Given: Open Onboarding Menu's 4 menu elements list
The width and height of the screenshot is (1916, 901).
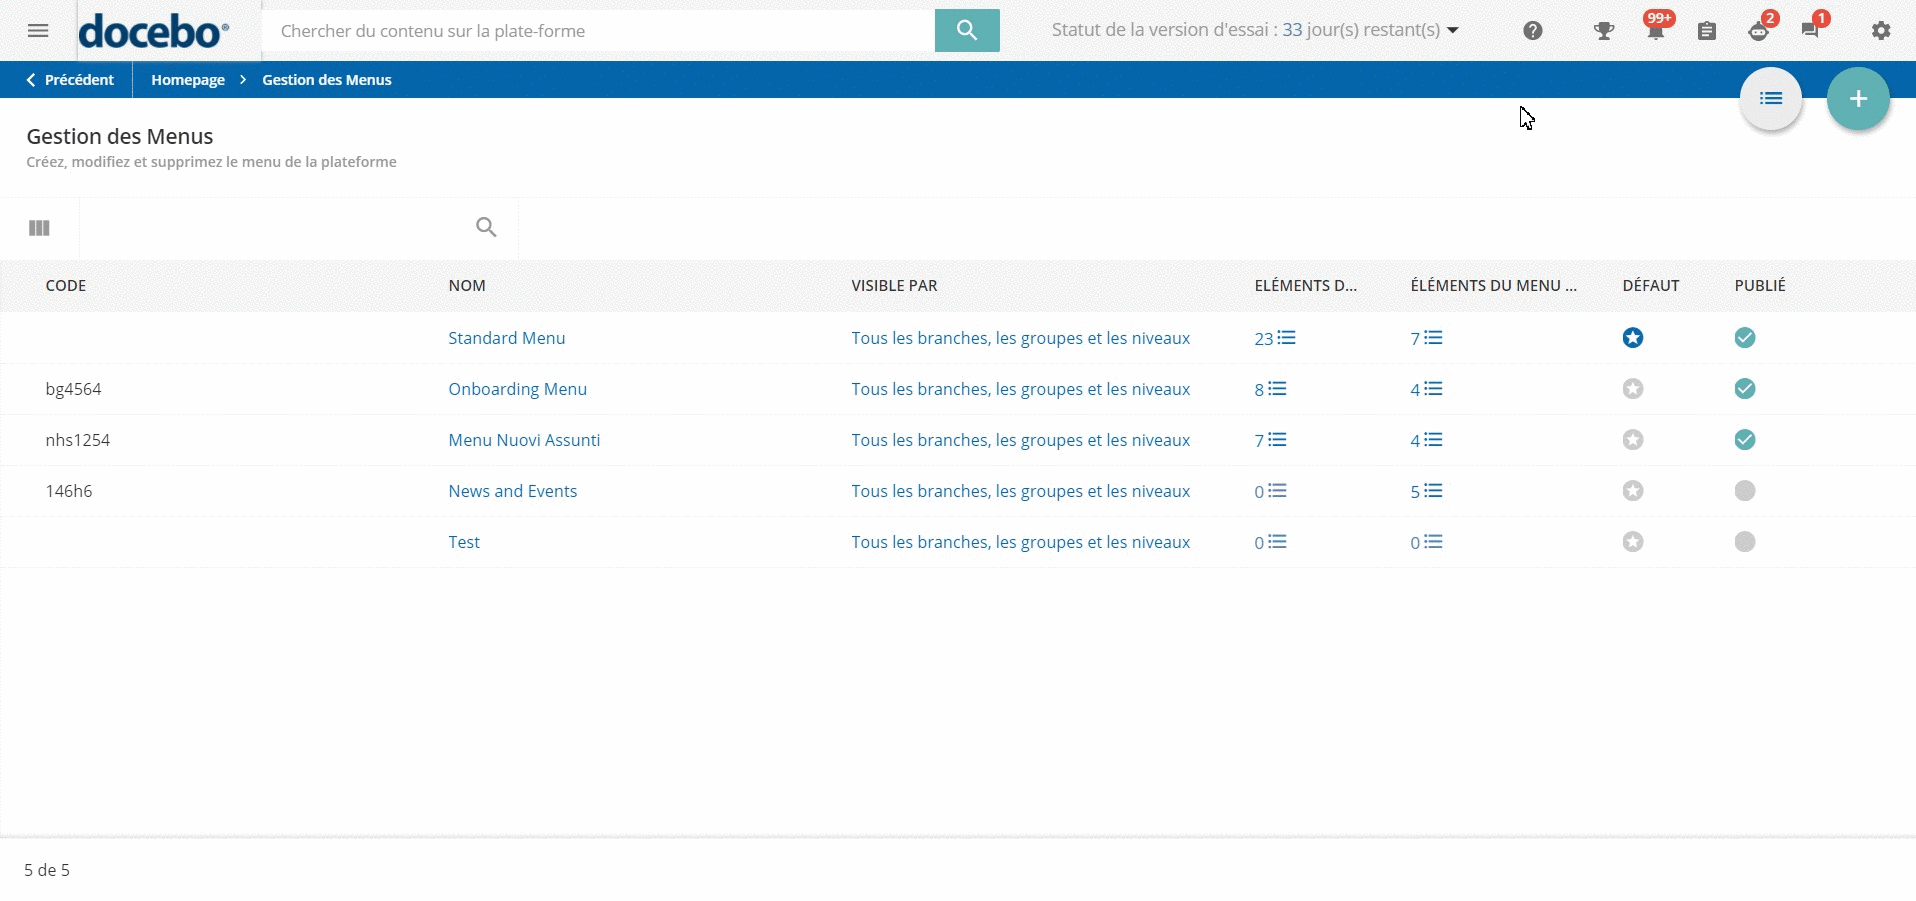Looking at the screenshot, I should [1427, 389].
